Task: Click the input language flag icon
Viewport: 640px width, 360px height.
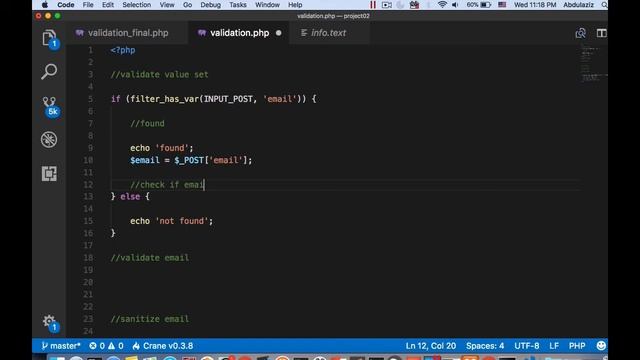Action: (502, 5)
